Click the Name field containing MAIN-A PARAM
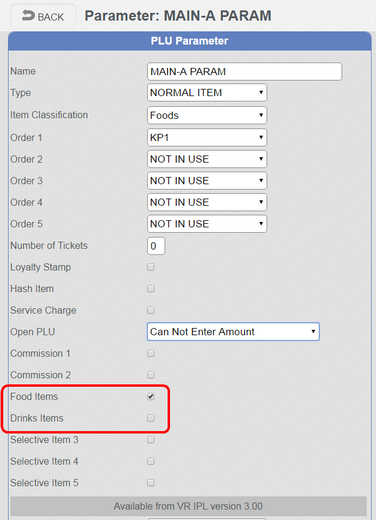Viewport: 376px width, 520px height. [244, 71]
